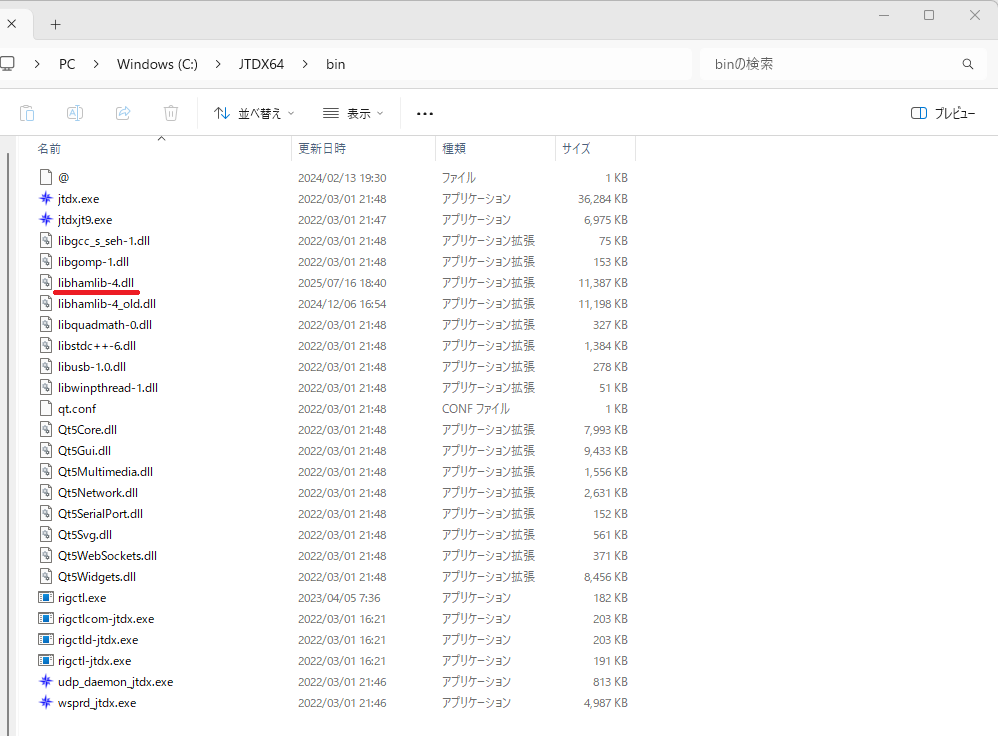The width and height of the screenshot is (998, 736).
Task: Click the 2023/04/05 7:36 date cell
Action: 339,598
